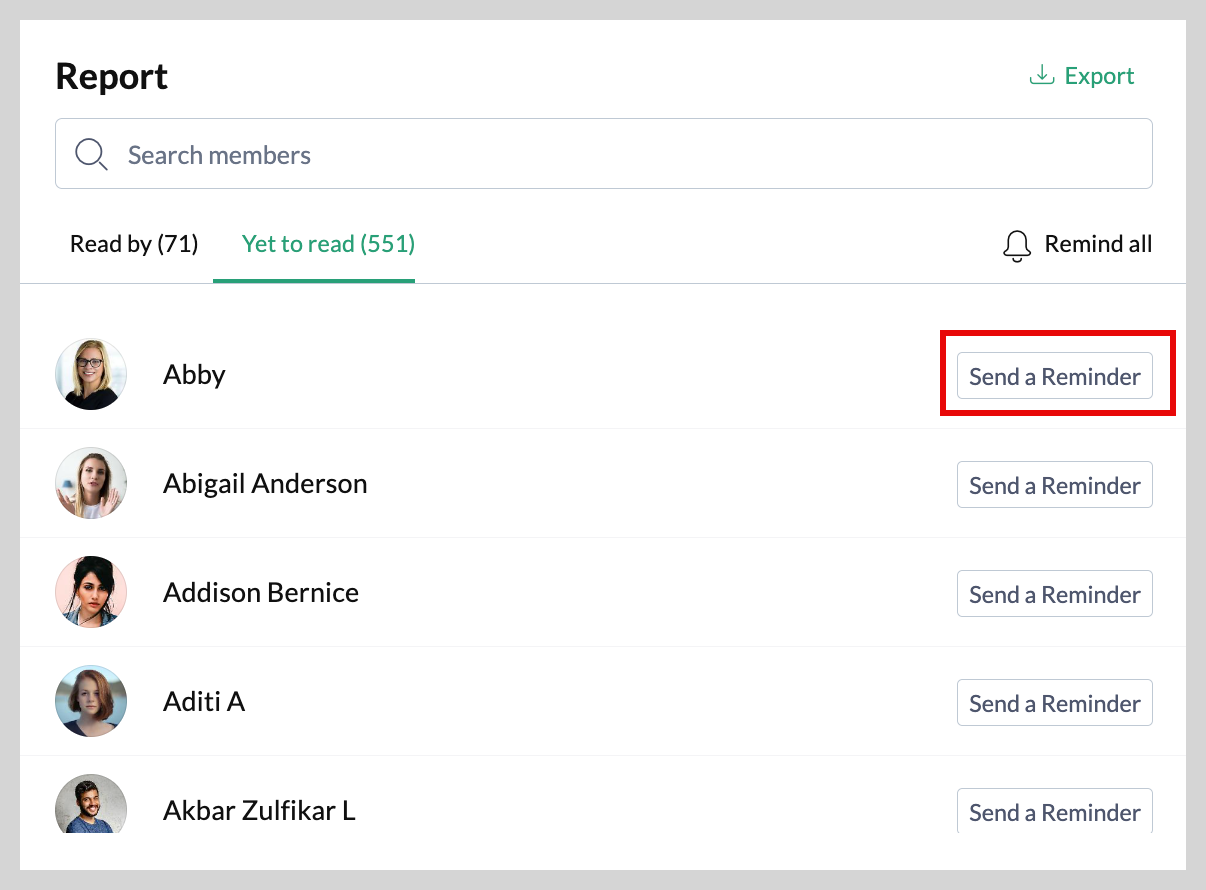This screenshot has height=890, width=1206.
Task: Click the search magnifier icon
Action: [x=91, y=154]
